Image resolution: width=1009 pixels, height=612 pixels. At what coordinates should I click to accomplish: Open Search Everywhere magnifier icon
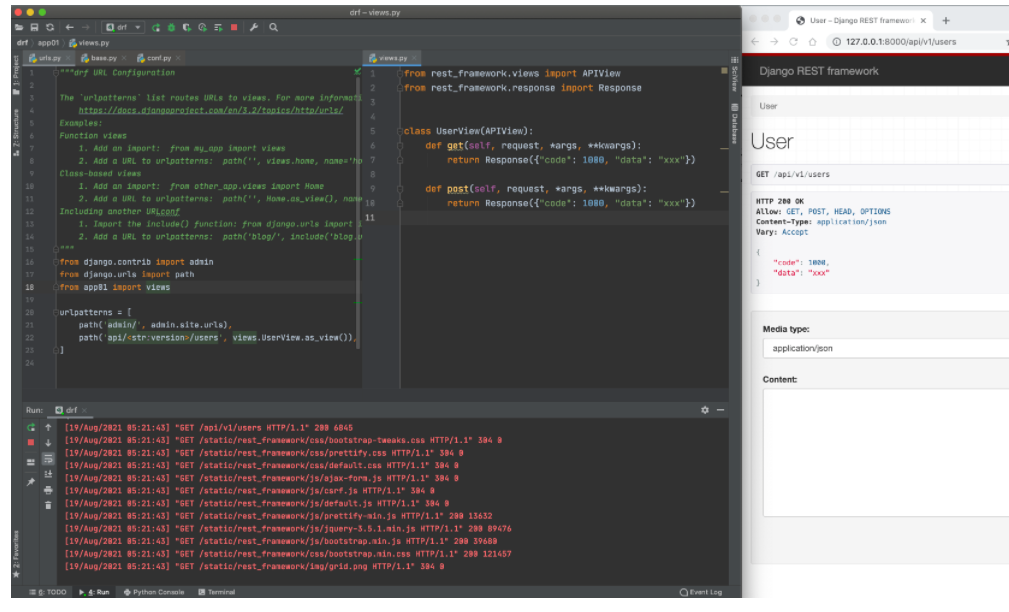click(273, 28)
